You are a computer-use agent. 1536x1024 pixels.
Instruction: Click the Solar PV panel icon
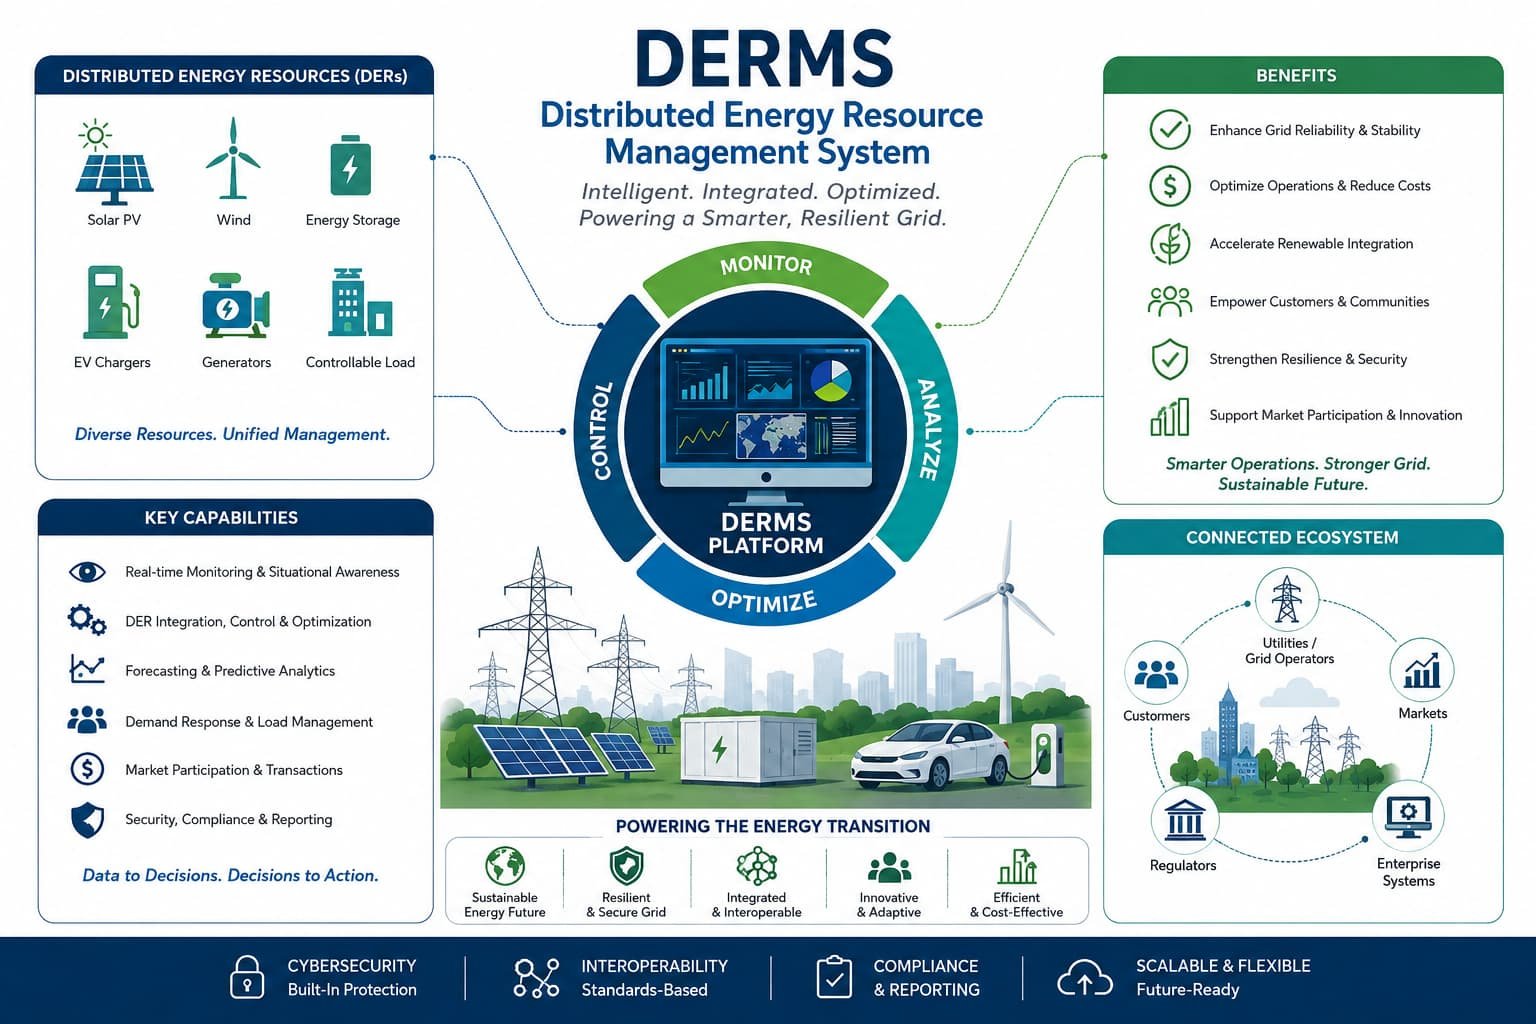113,161
